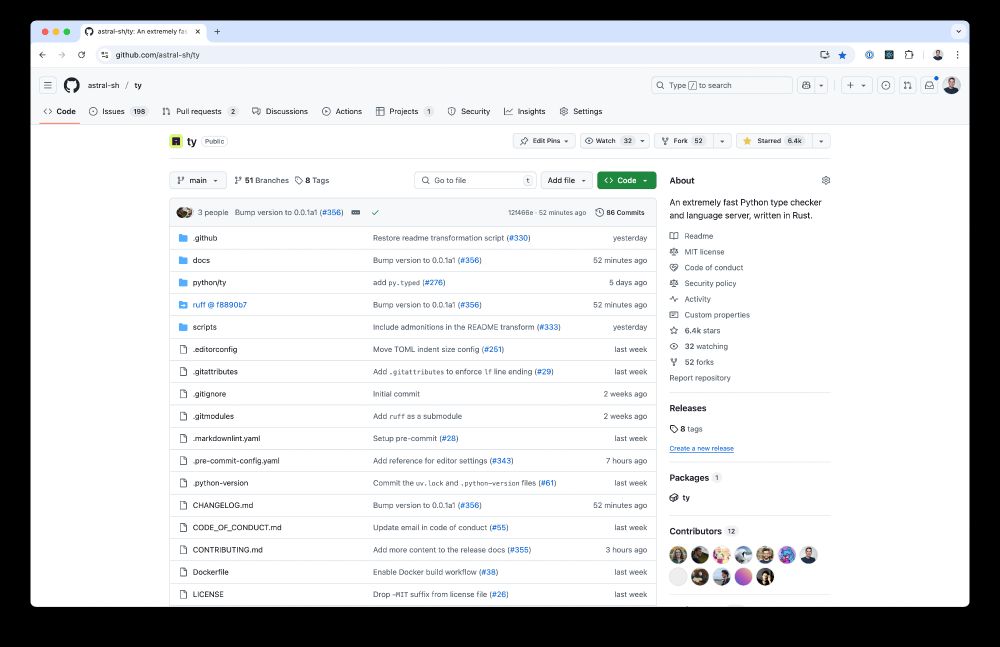
Task: Open the user profile avatar menu
Action: [x=952, y=85]
